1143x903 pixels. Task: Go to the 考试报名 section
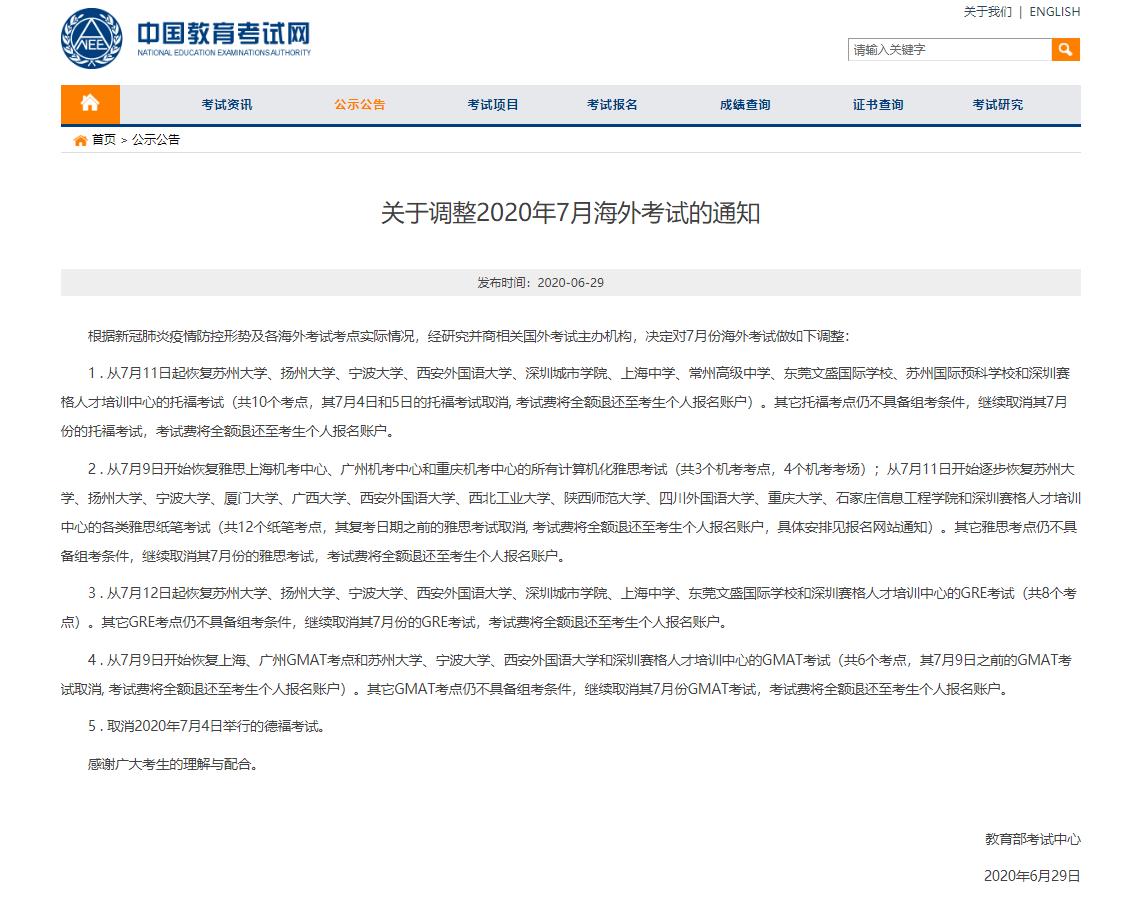click(x=612, y=105)
